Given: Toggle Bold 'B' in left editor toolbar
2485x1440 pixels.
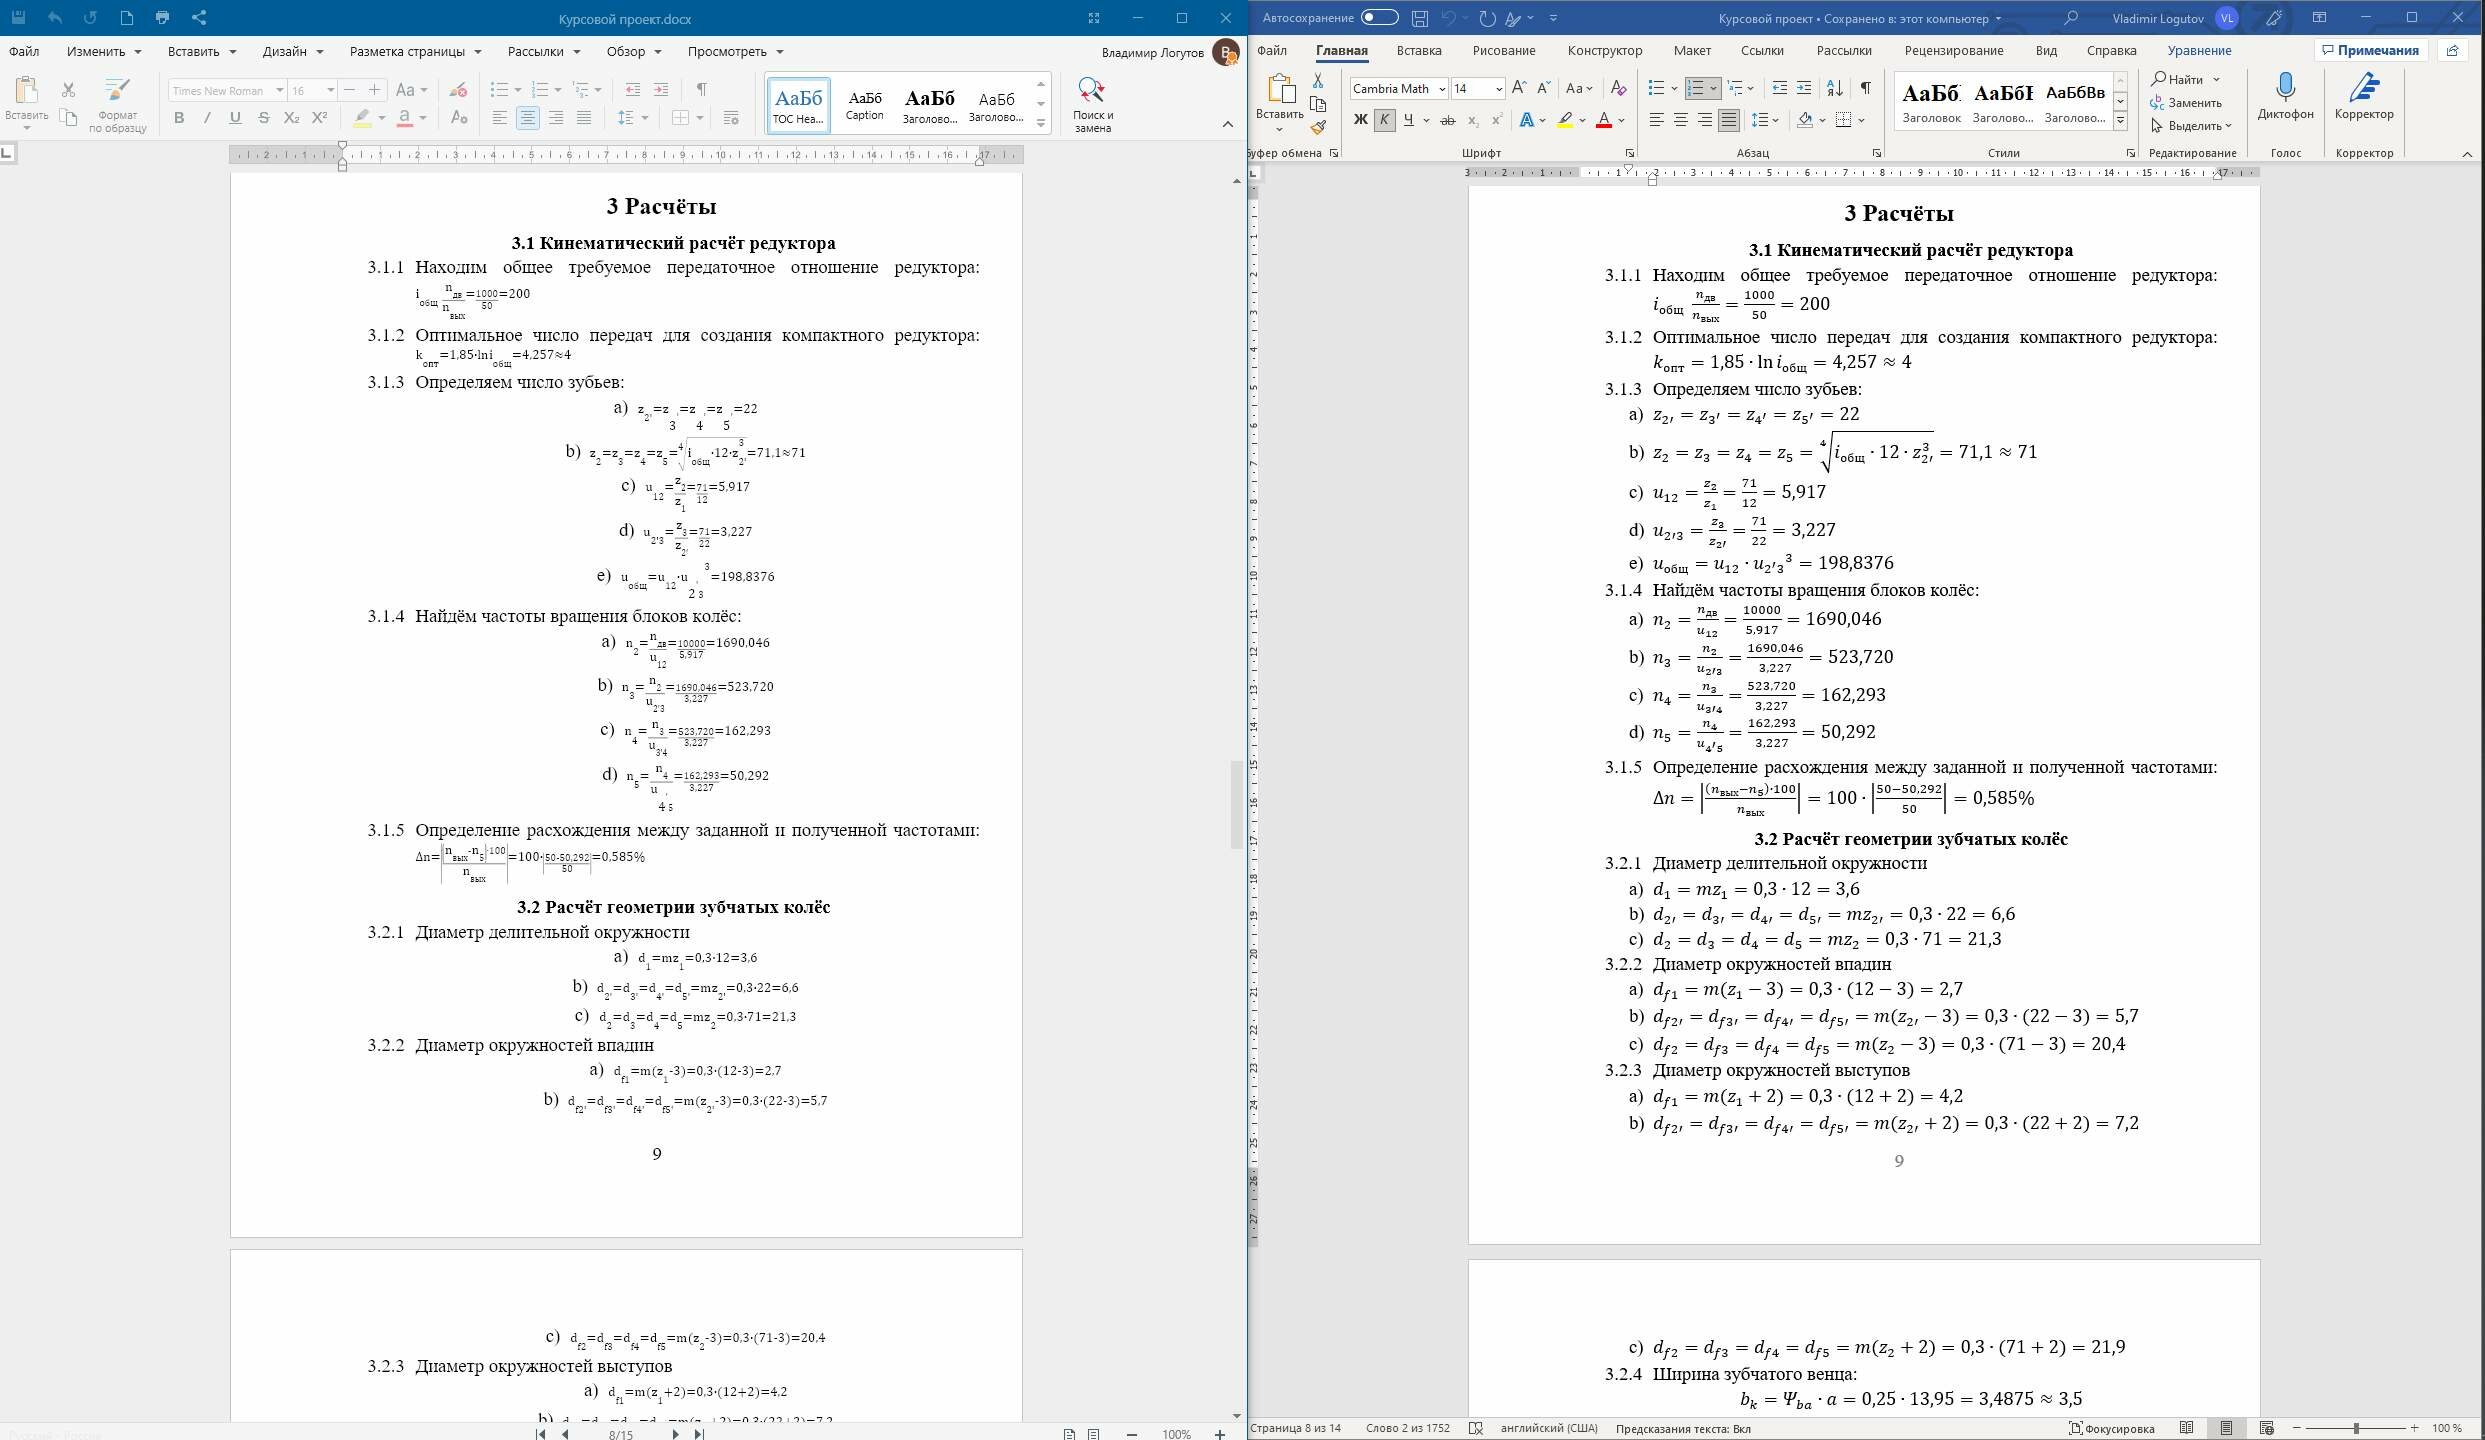Looking at the screenshot, I should (x=179, y=118).
